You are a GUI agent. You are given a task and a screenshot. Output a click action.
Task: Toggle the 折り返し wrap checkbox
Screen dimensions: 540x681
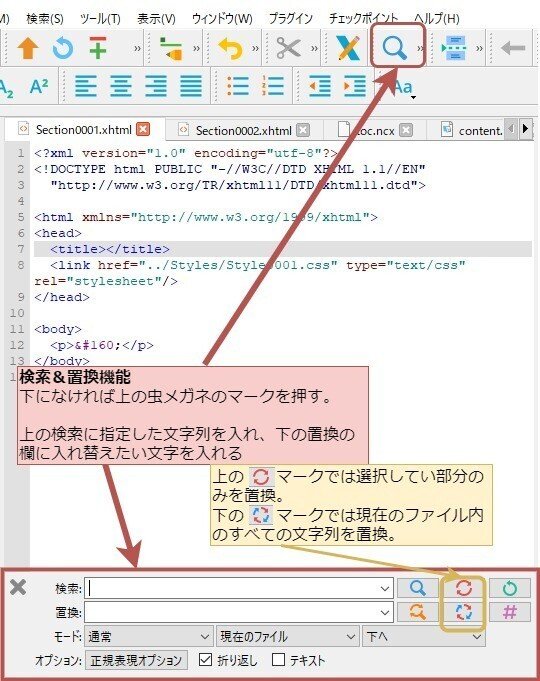205,660
